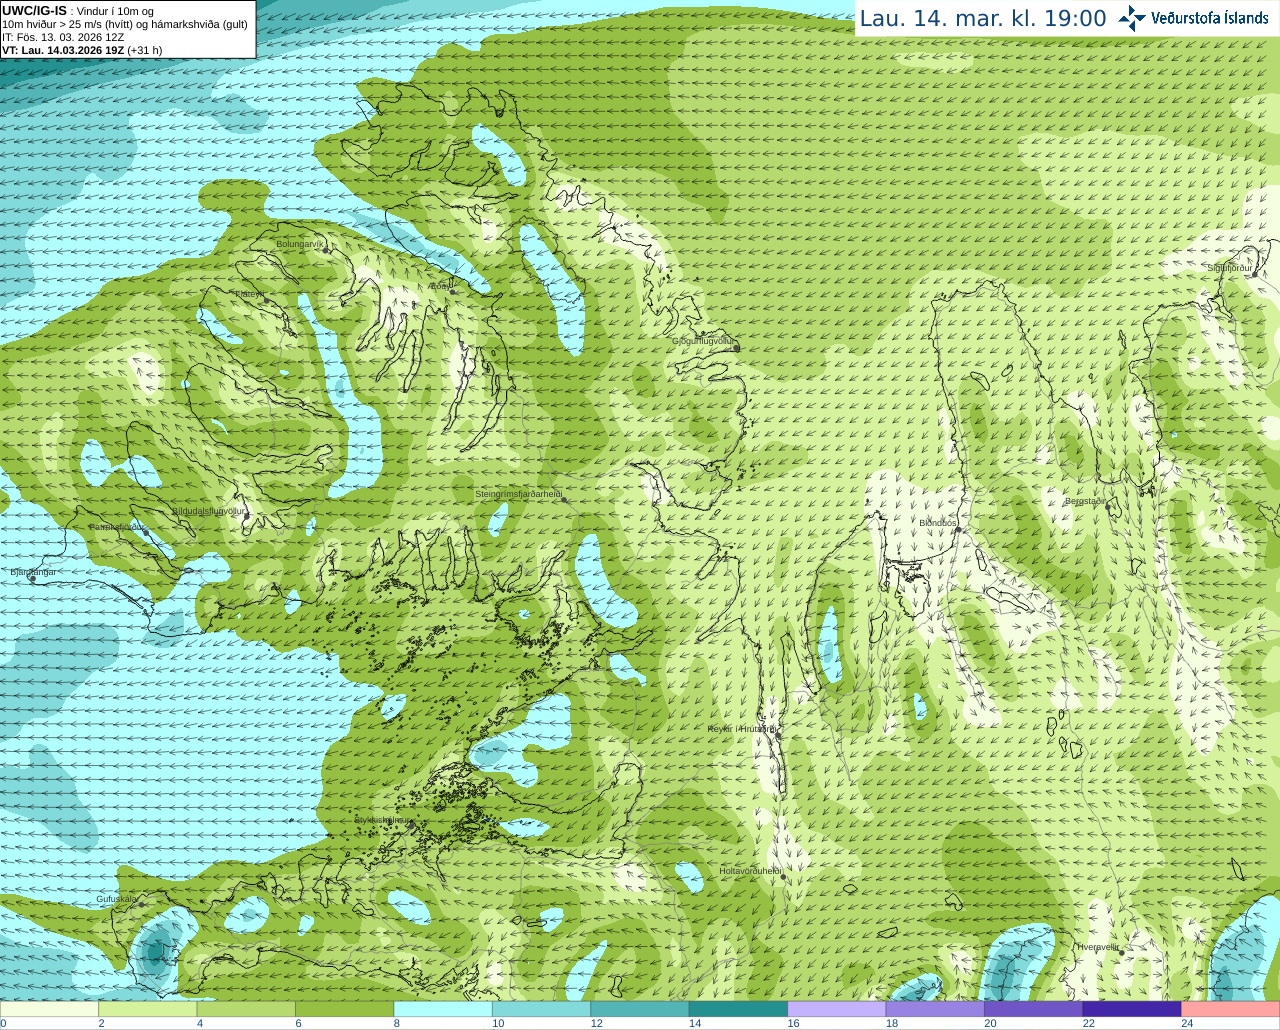Select the lavender 16–18 m/s legend swatch
This screenshot has width=1280, height=1030.
tap(837, 1009)
